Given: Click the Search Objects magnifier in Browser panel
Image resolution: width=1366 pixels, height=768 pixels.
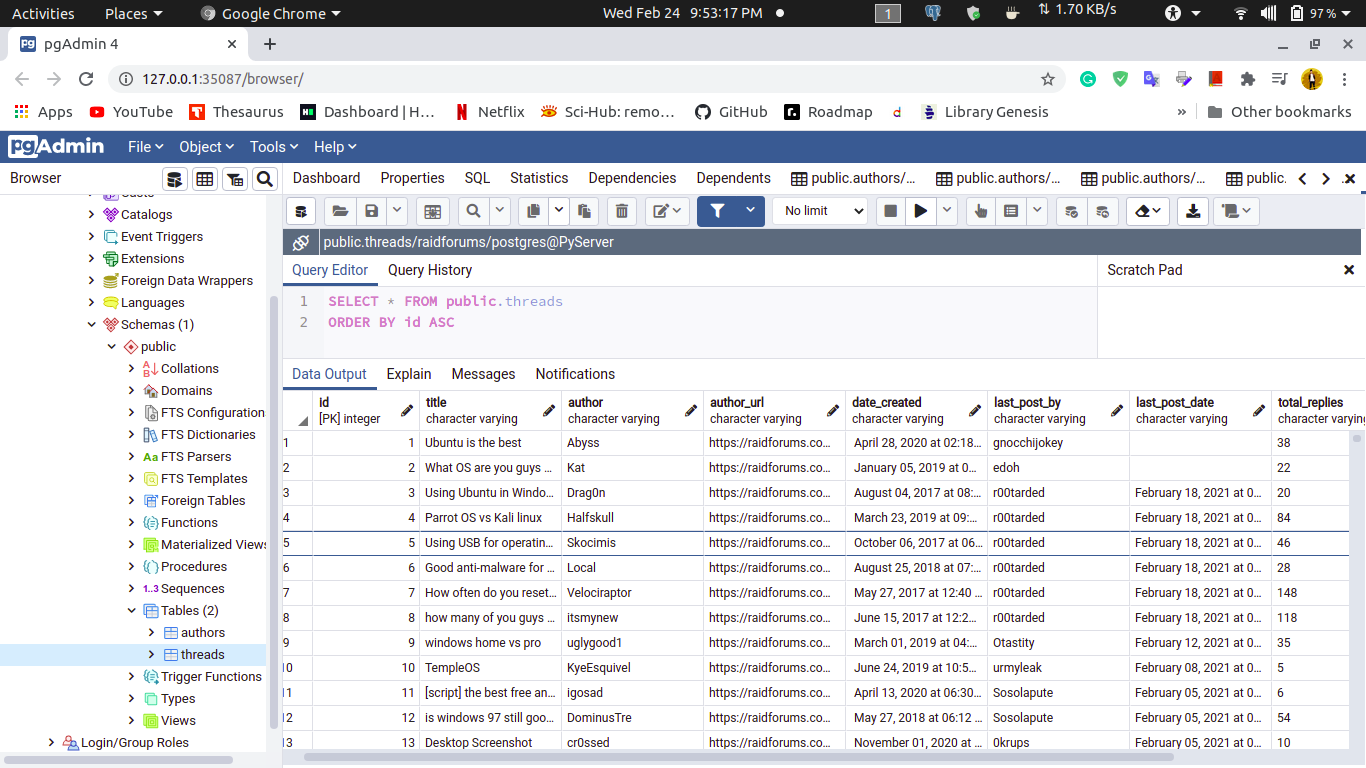Looking at the screenshot, I should pos(265,179).
